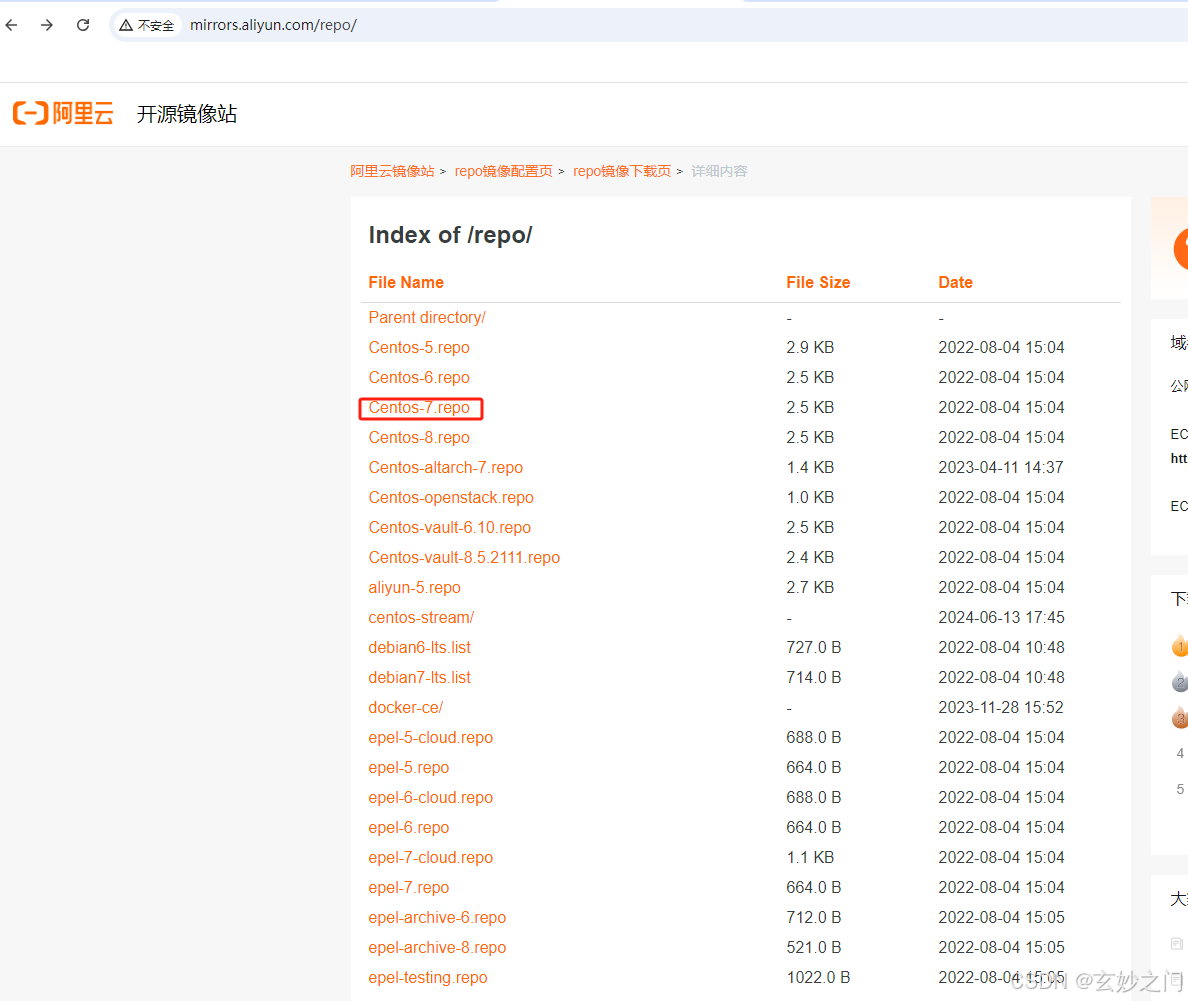Viewport: 1188px width, 1001px height.
Task: Open the epel-testing.repo file
Action: coord(428,978)
